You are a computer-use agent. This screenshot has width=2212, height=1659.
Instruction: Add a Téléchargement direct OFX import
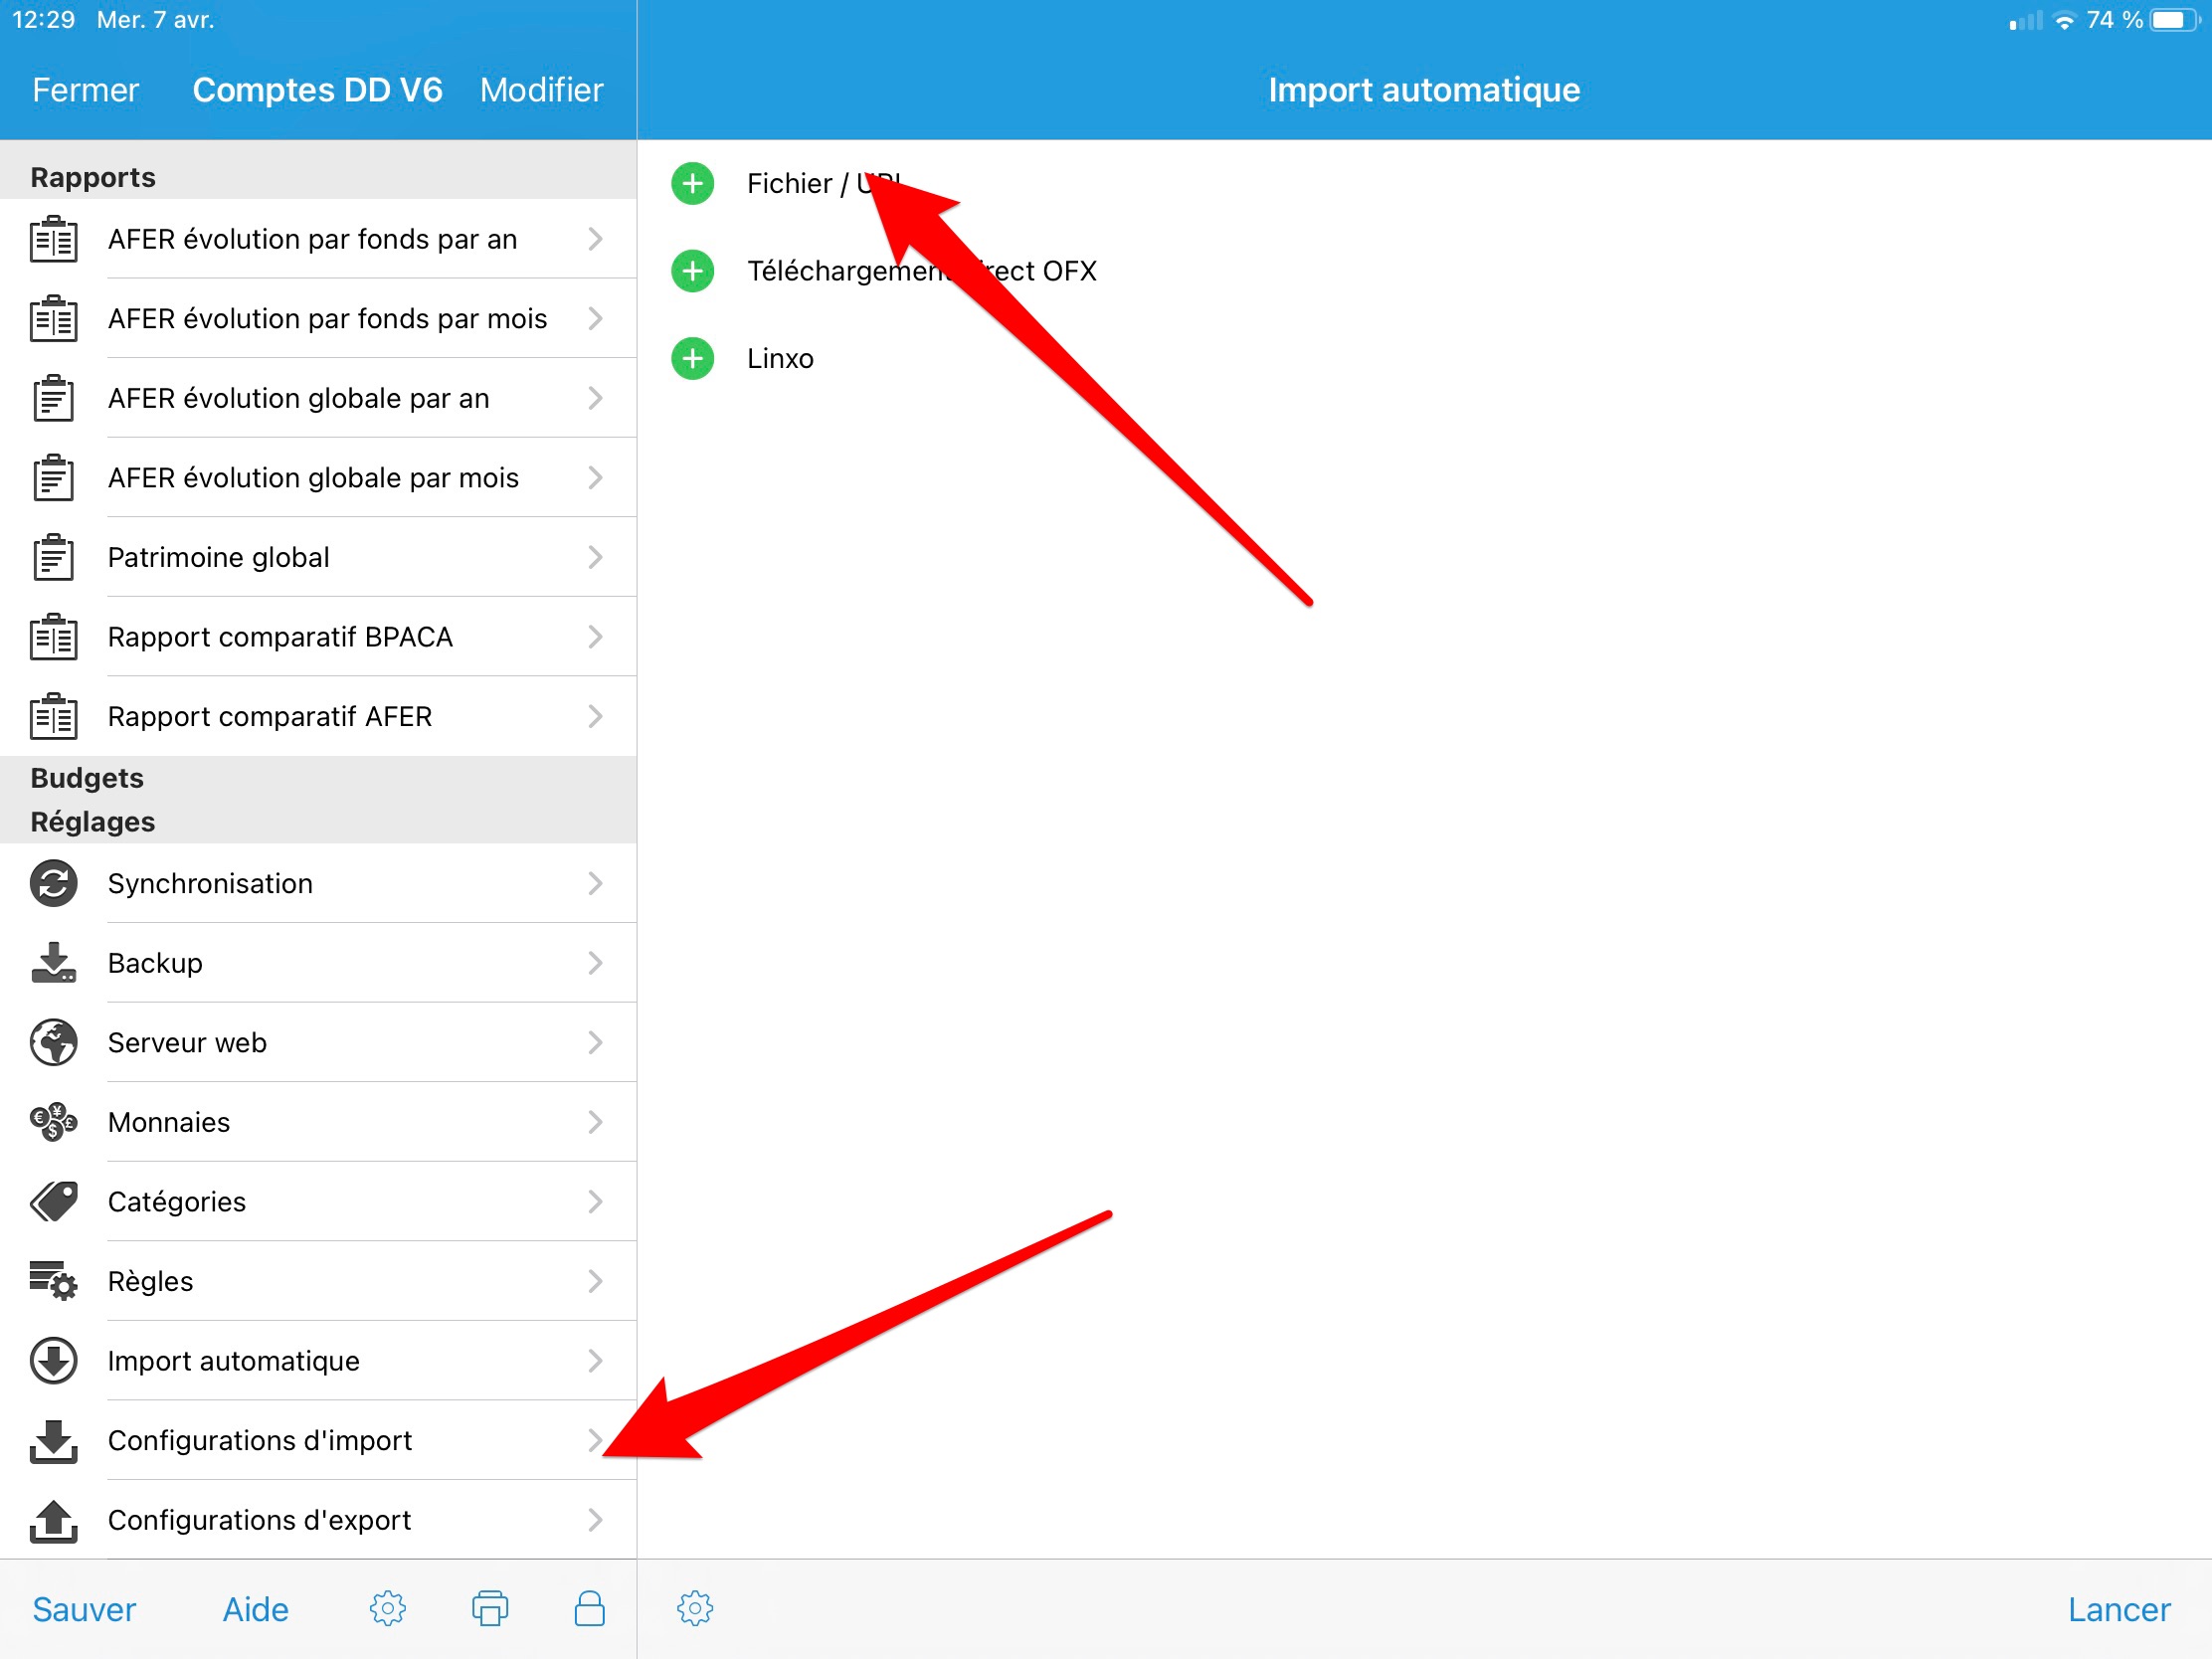(x=692, y=271)
